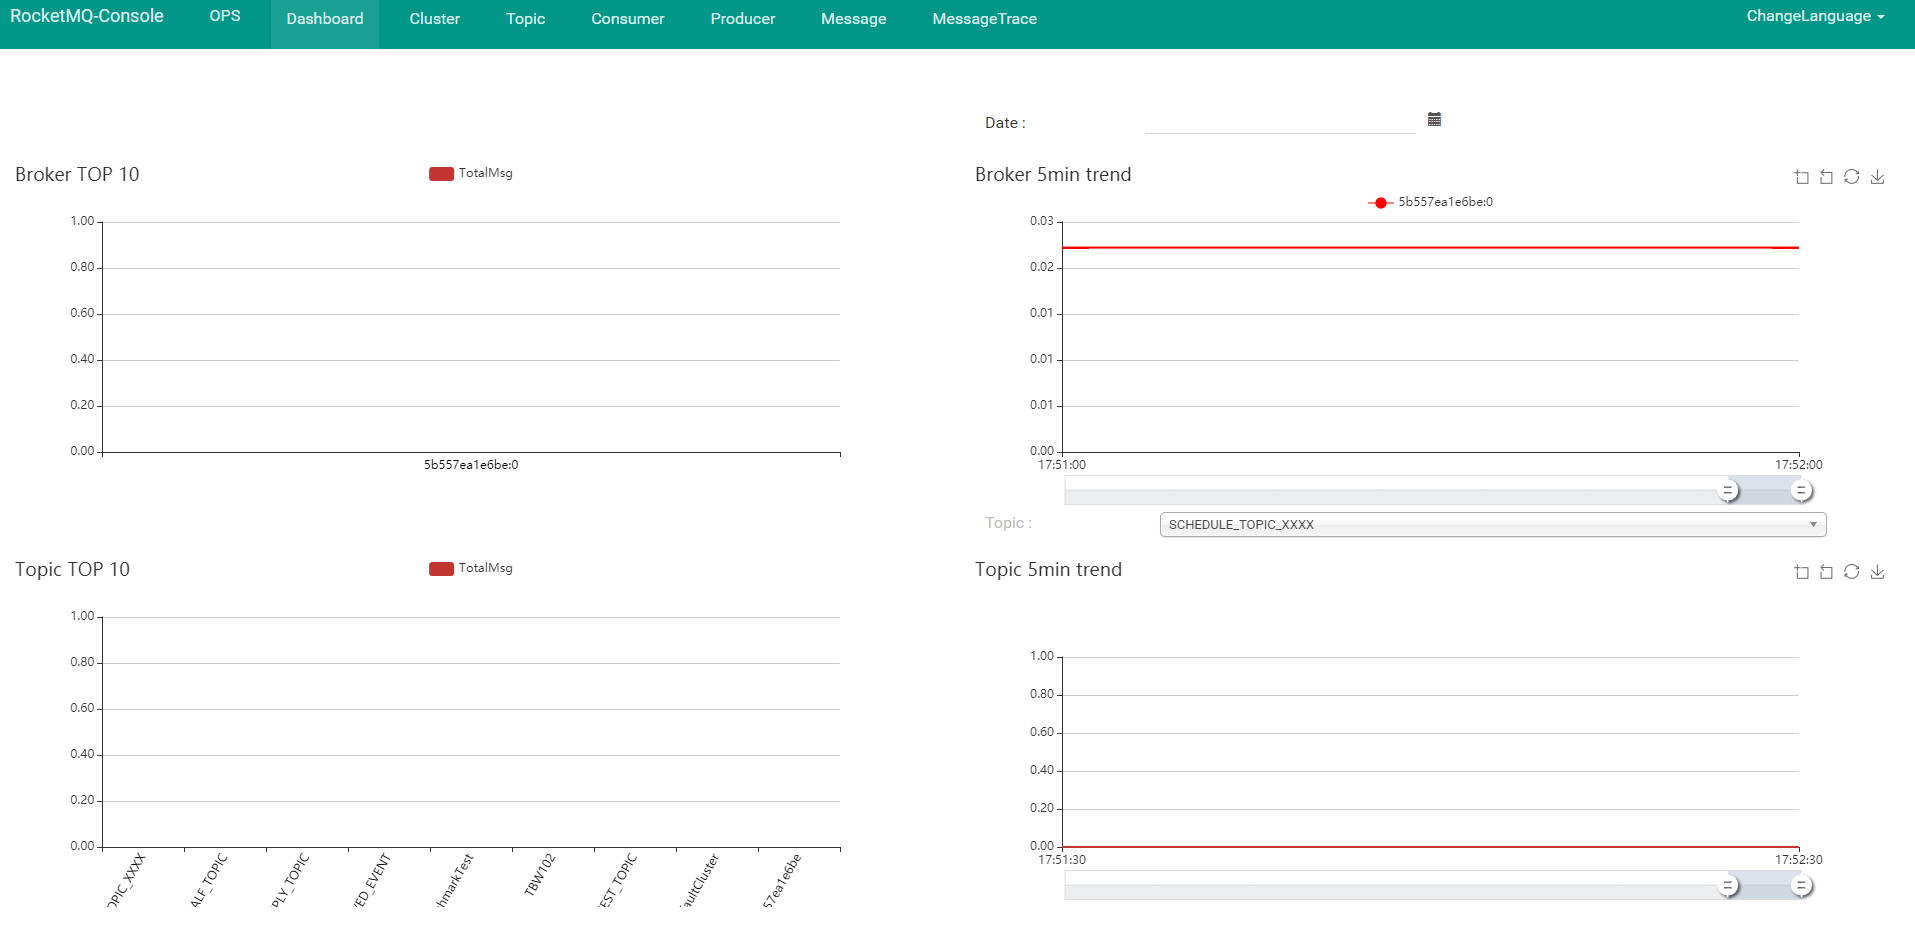Activate area zoom in Topic 5min trend

(x=1801, y=572)
